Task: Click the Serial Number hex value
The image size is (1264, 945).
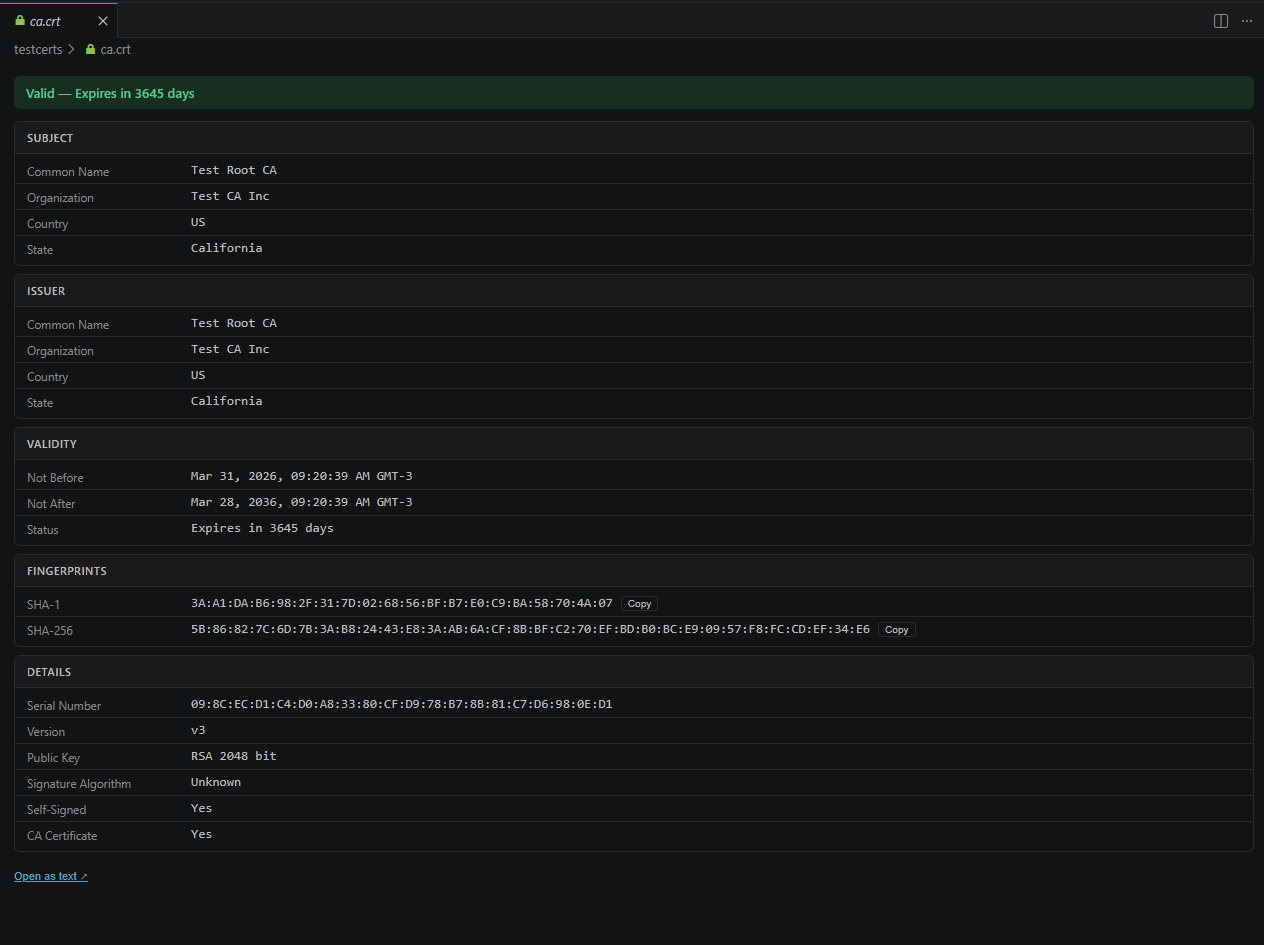Action: tap(402, 704)
